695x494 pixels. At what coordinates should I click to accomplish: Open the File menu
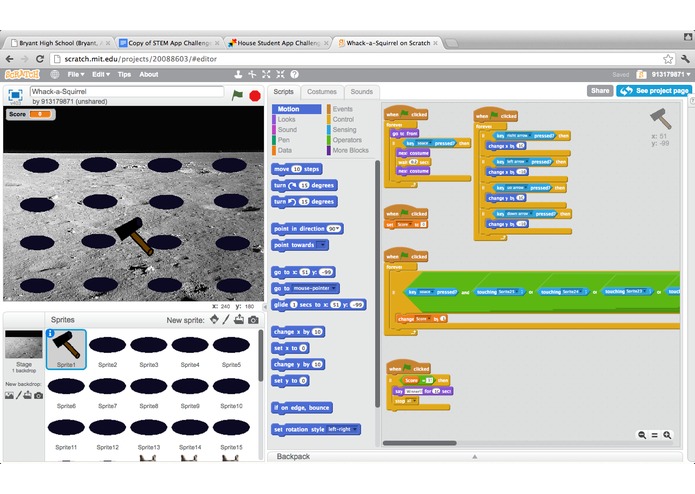(x=76, y=74)
